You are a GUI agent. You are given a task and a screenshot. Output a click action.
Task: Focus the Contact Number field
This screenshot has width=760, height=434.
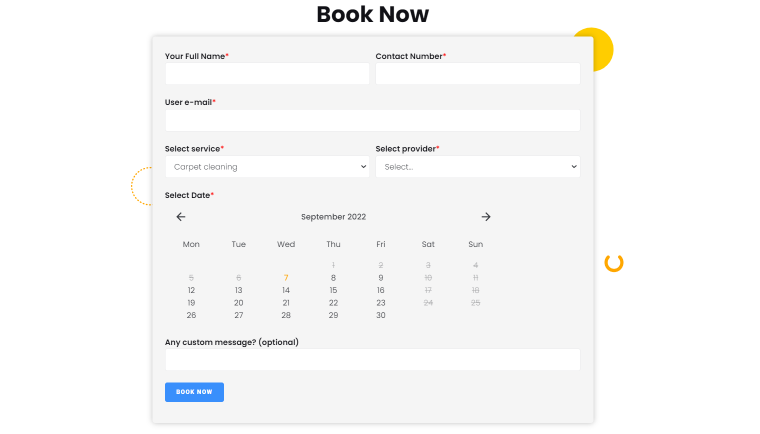coord(477,74)
